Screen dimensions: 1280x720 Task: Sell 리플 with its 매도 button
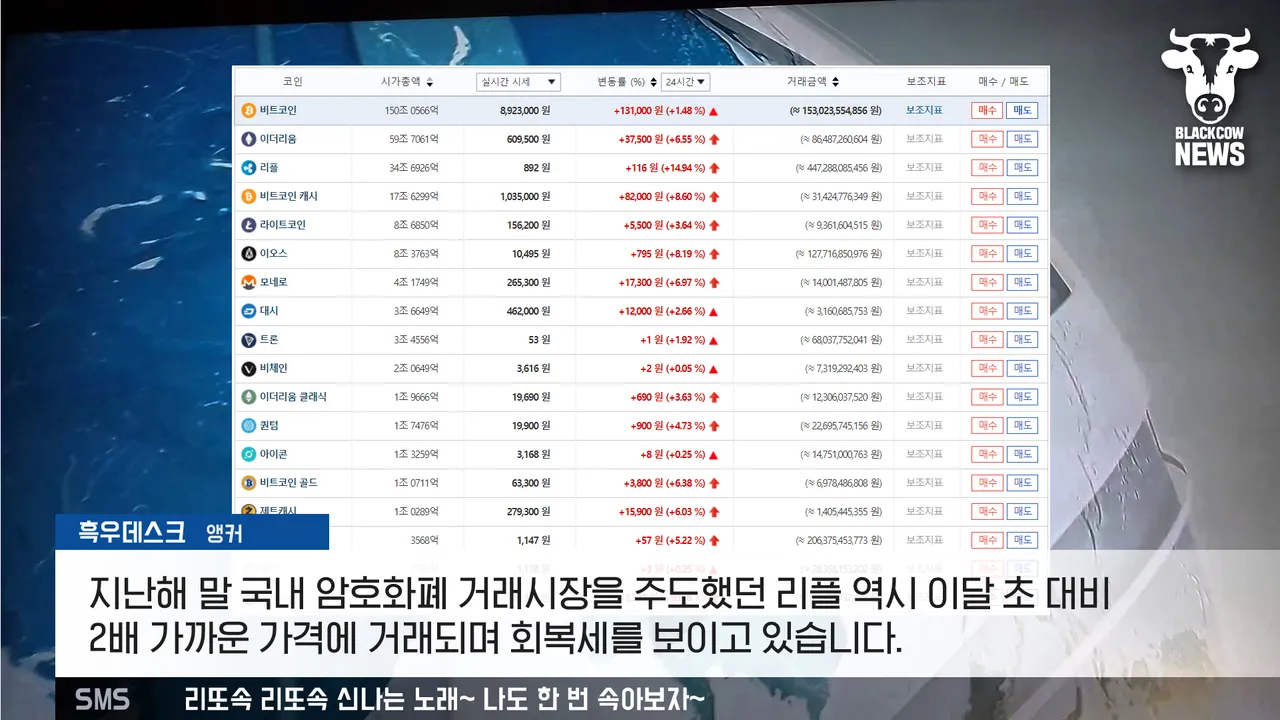(x=1022, y=168)
